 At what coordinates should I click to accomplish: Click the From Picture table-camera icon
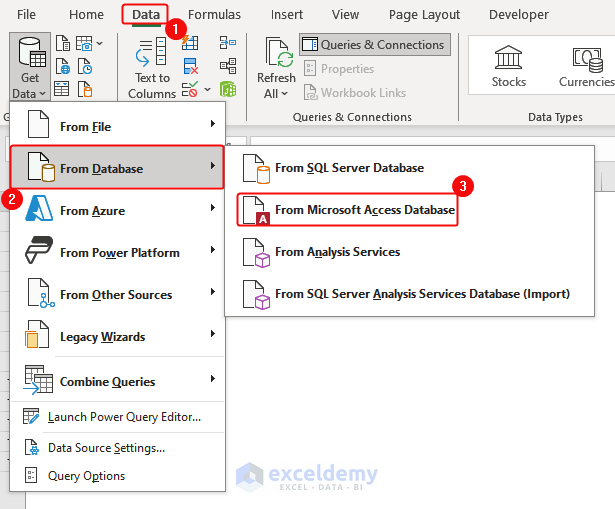[x=84, y=43]
